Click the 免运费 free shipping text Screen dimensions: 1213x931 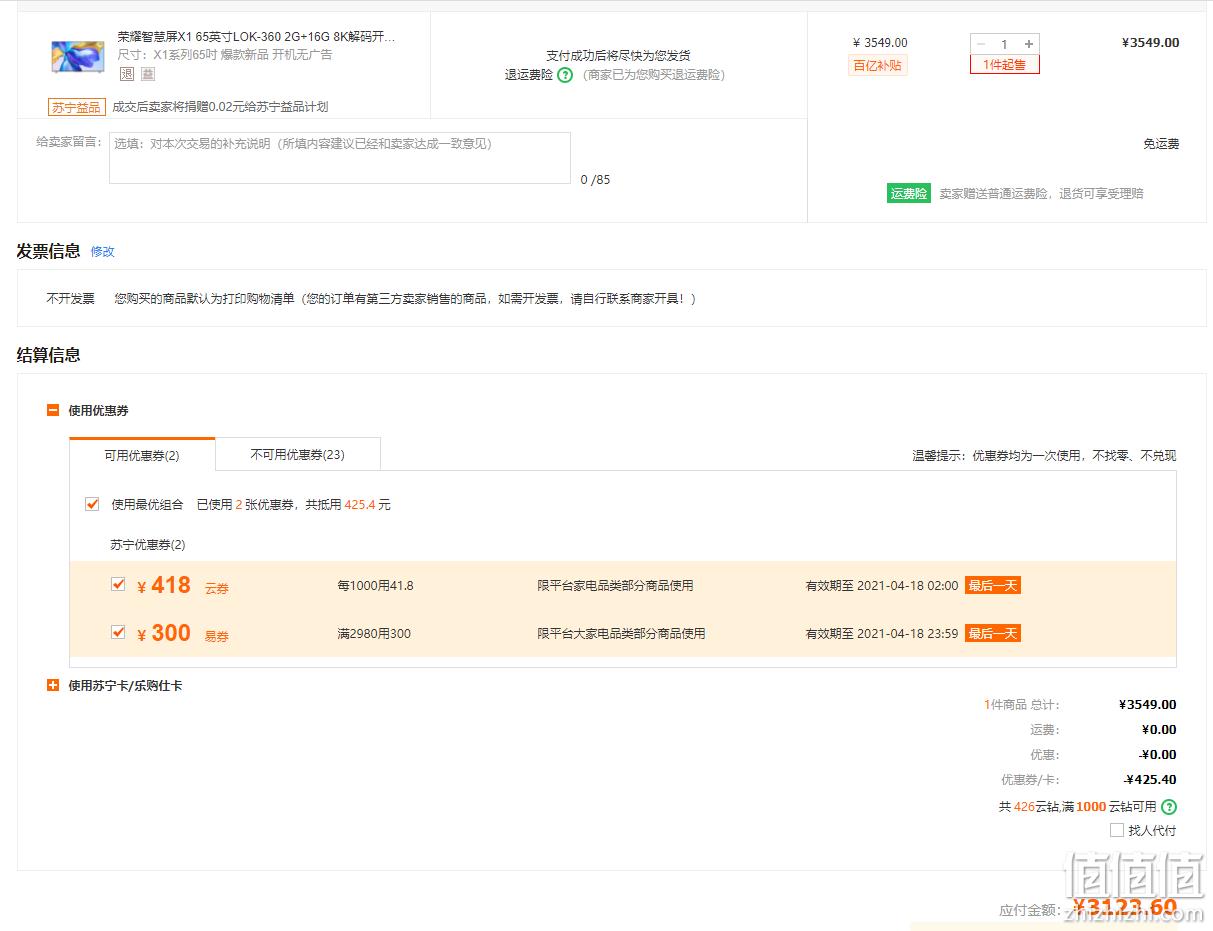[1161, 144]
